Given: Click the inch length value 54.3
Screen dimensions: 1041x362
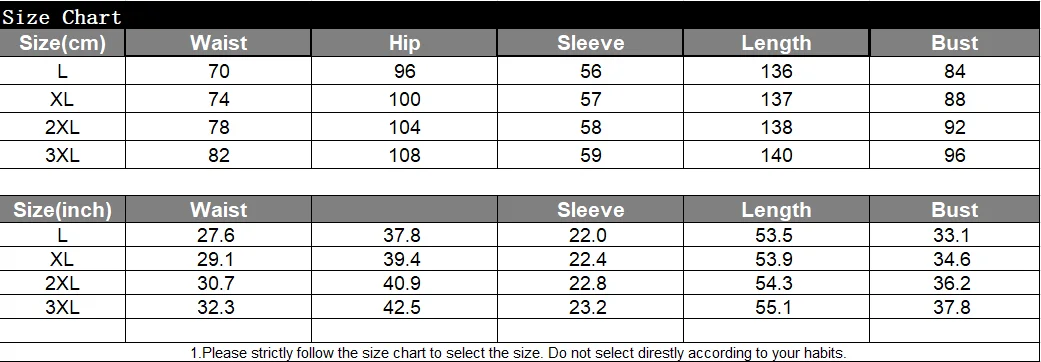Looking at the screenshot, I should [x=776, y=284].
